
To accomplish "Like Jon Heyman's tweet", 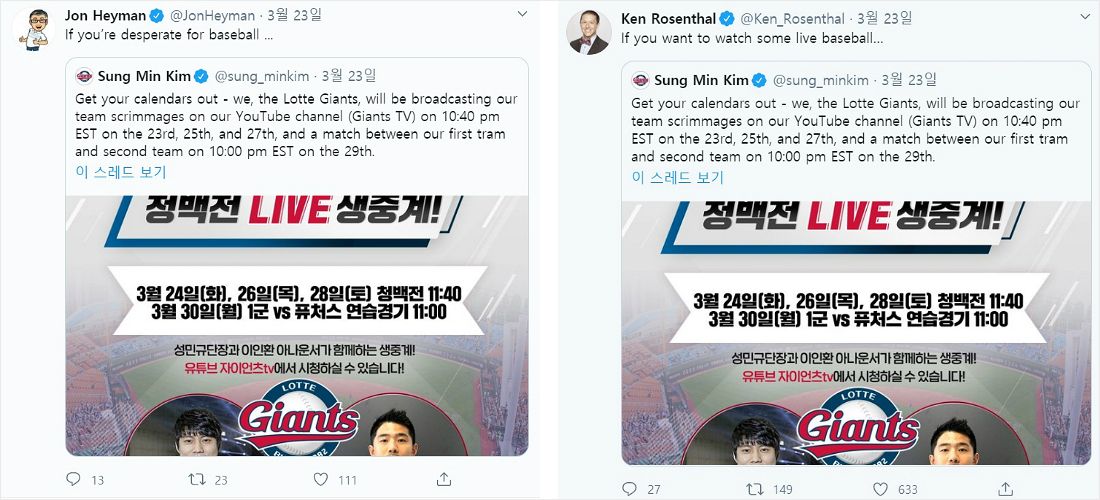I will pyautogui.click(x=321, y=480).
